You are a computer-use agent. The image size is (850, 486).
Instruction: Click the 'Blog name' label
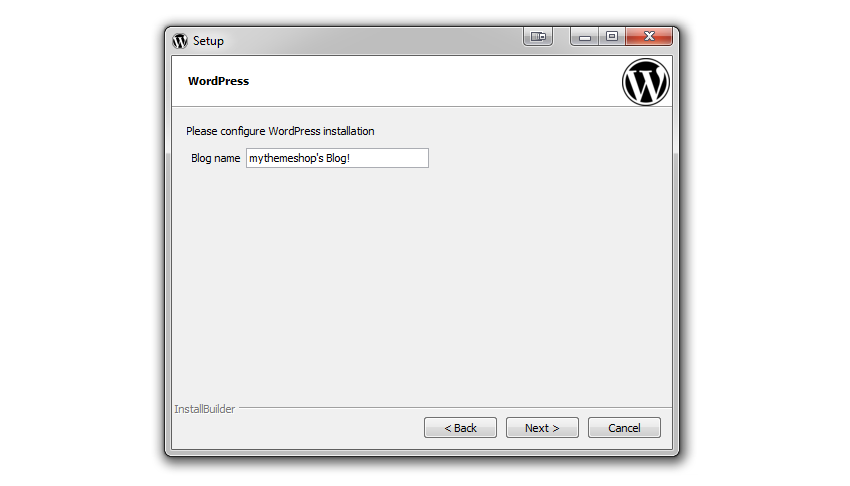(x=215, y=158)
